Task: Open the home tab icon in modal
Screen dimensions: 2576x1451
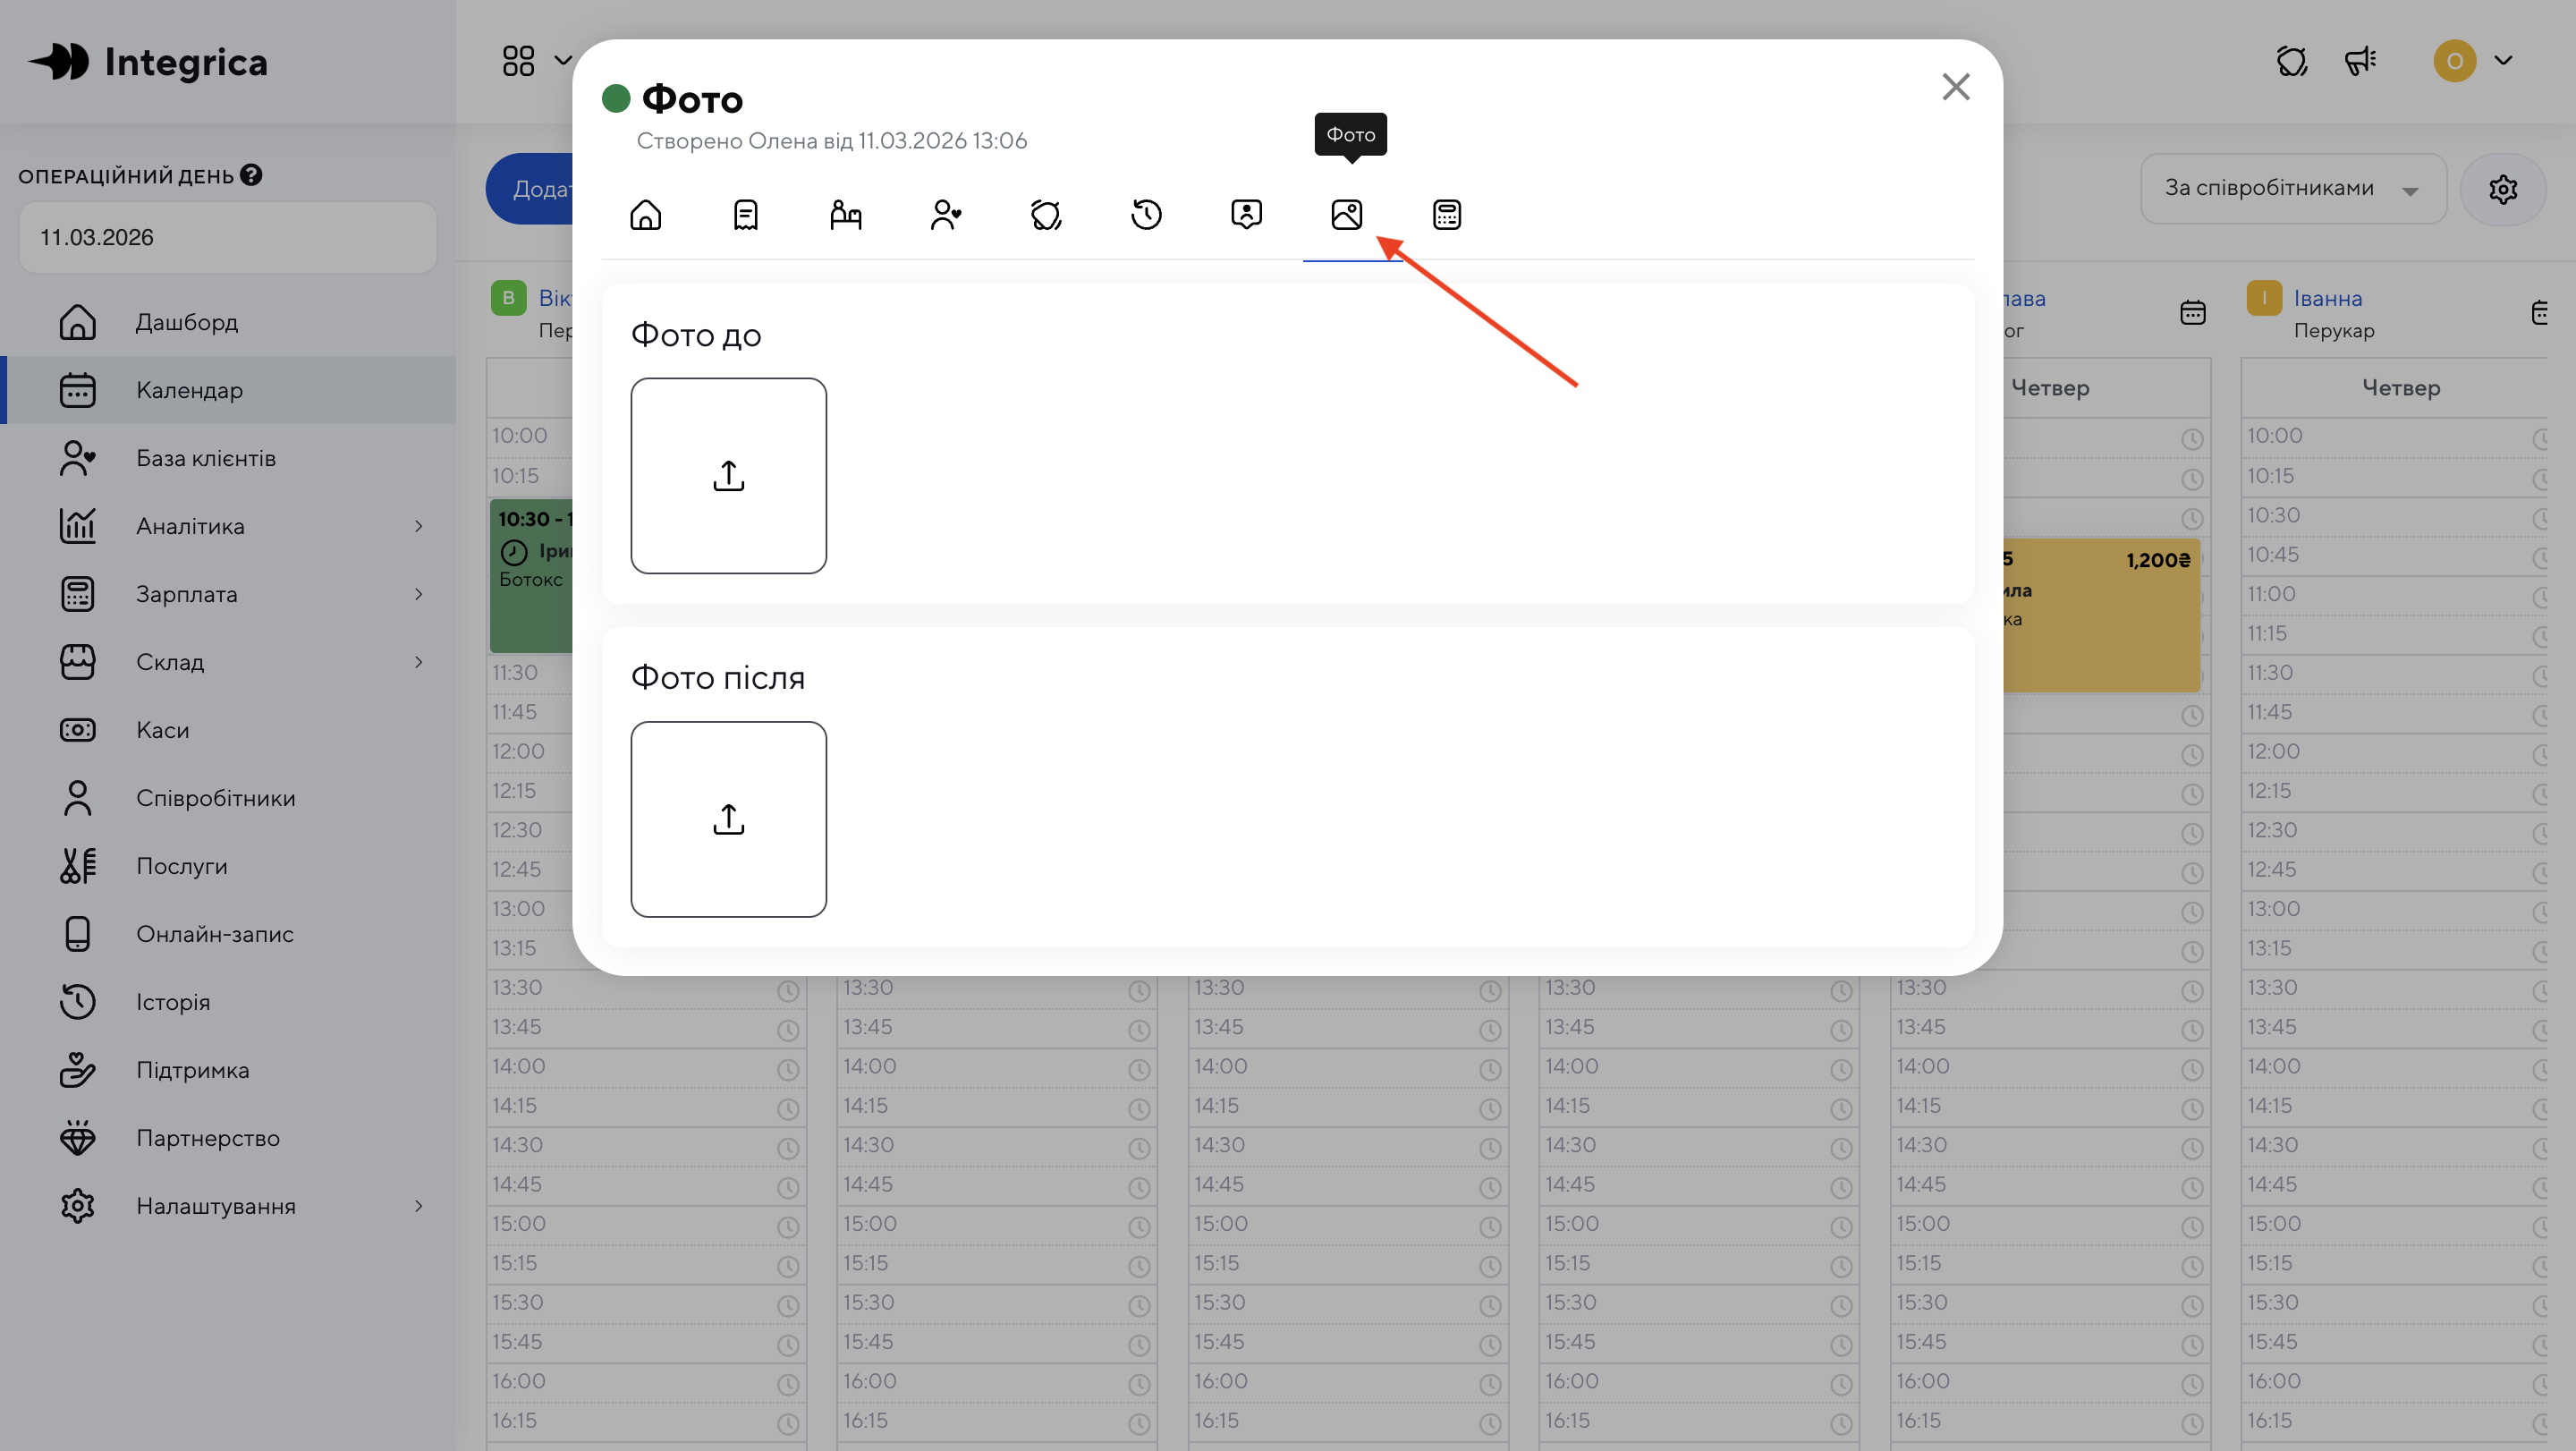Action: click(x=645, y=214)
